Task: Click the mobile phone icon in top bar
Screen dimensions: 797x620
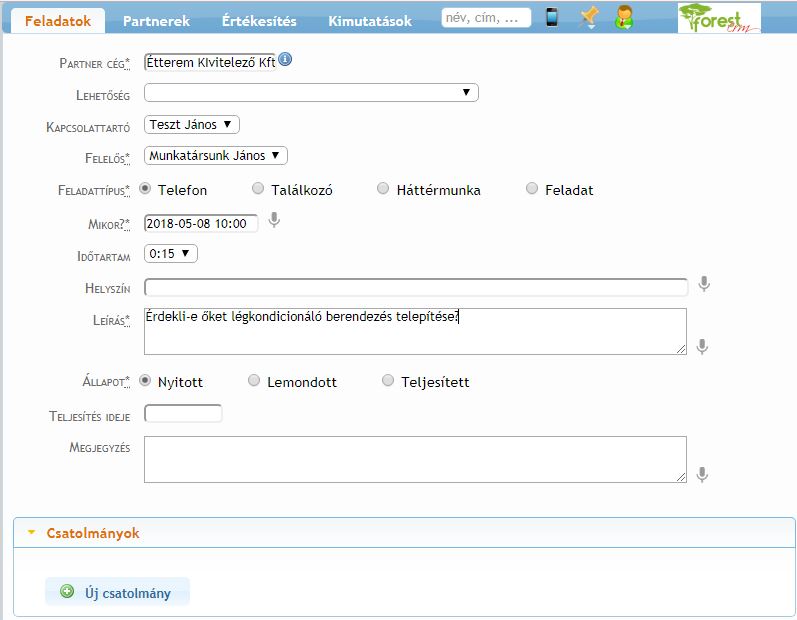Action: [x=551, y=17]
